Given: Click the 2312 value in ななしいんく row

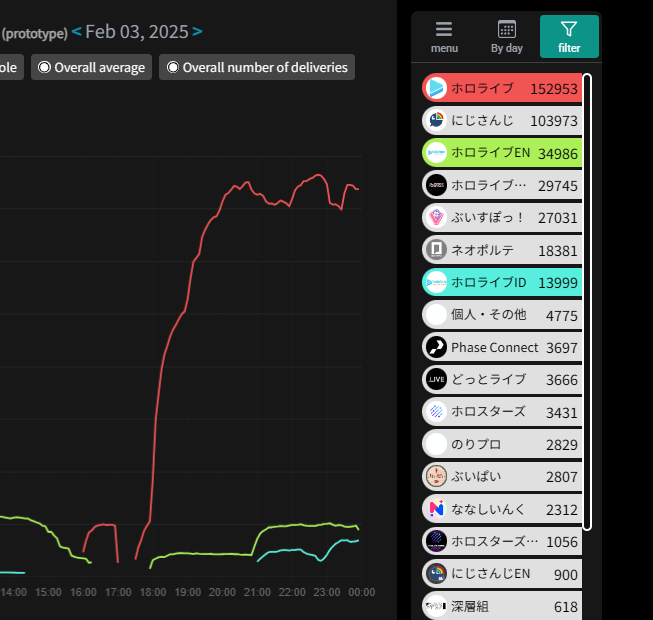Looking at the screenshot, I should click(x=562, y=510).
